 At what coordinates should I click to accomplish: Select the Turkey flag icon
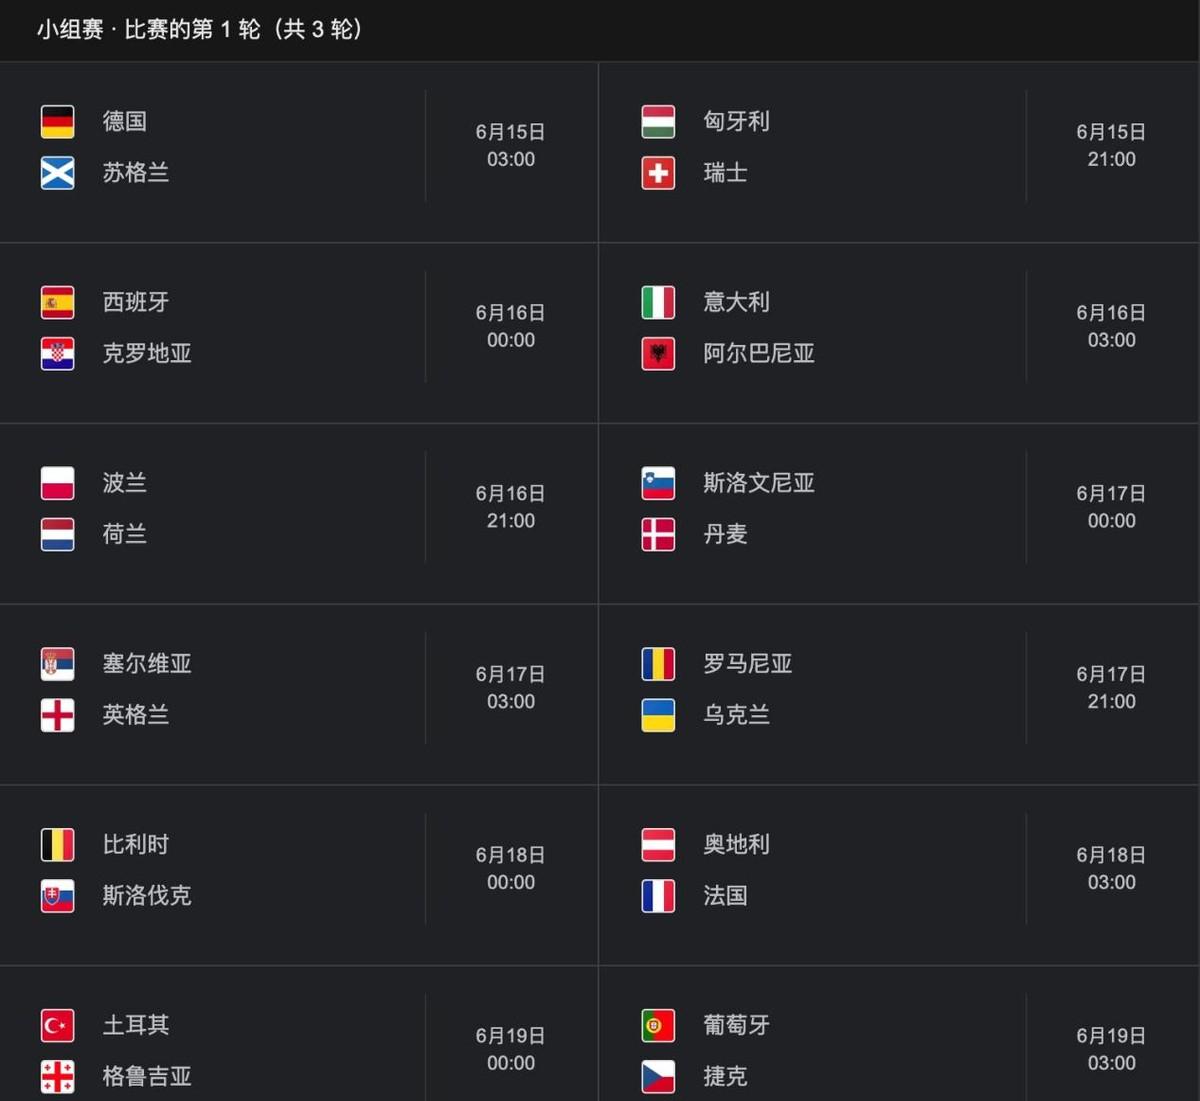coord(57,1026)
